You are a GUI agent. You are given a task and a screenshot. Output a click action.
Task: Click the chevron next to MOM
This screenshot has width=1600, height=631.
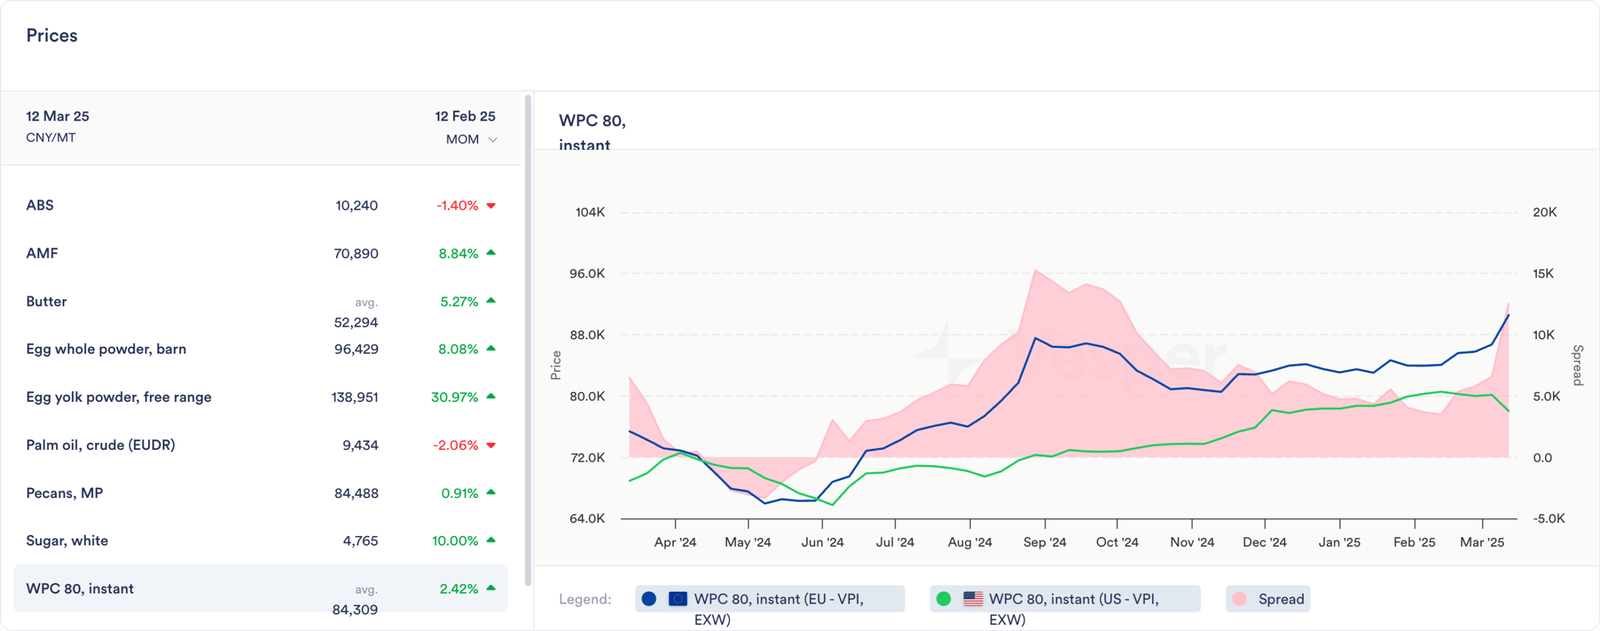click(492, 140)
